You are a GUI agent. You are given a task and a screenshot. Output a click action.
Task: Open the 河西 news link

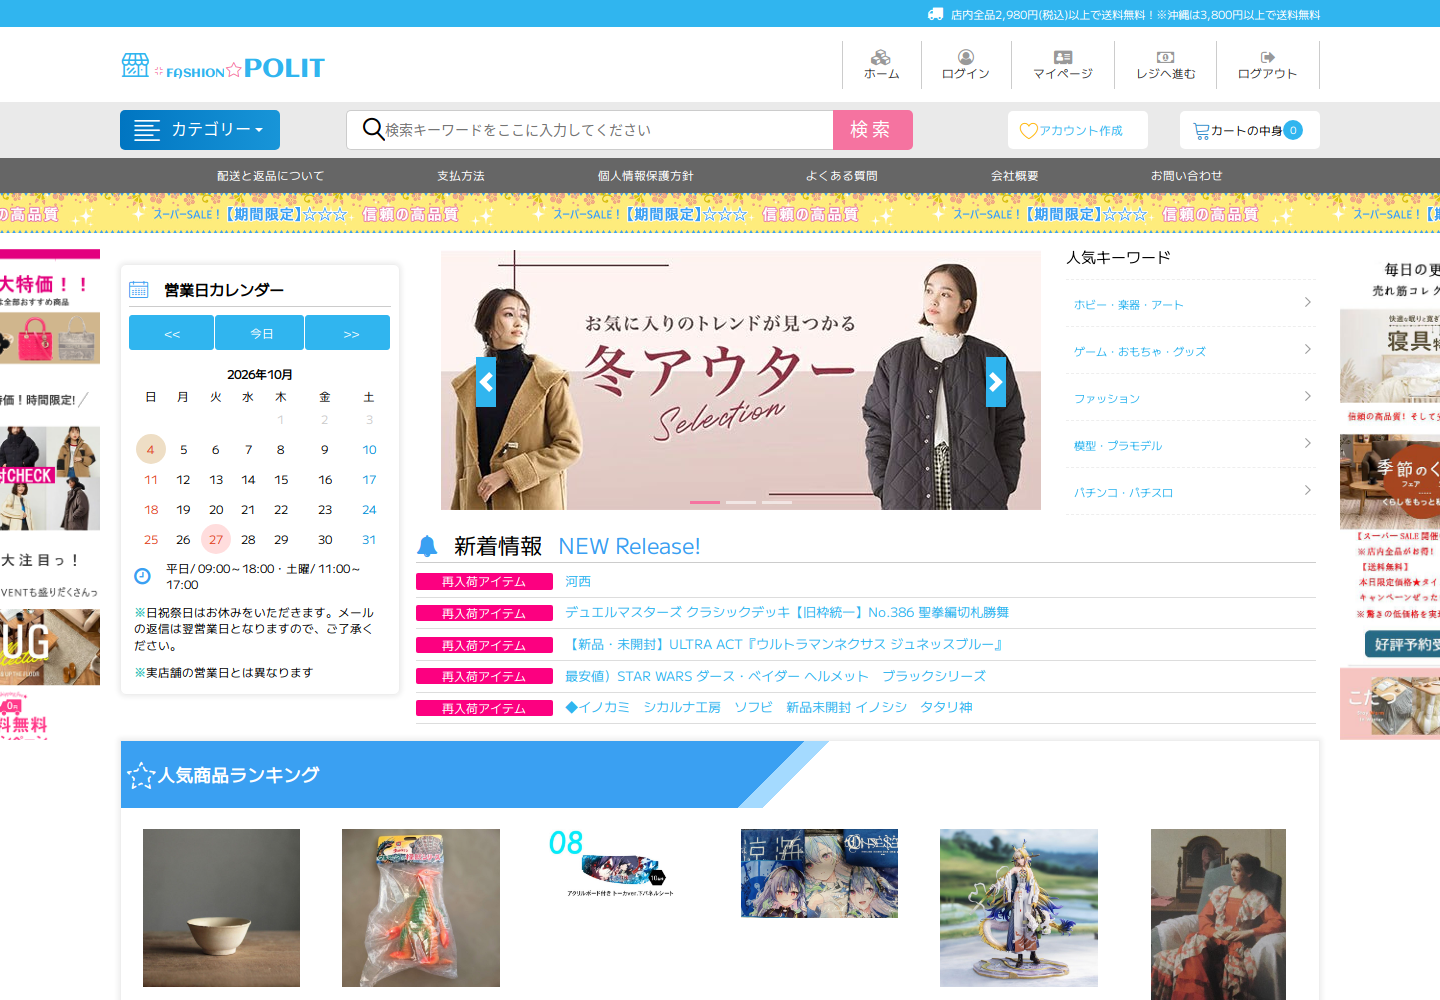[578, 581]
